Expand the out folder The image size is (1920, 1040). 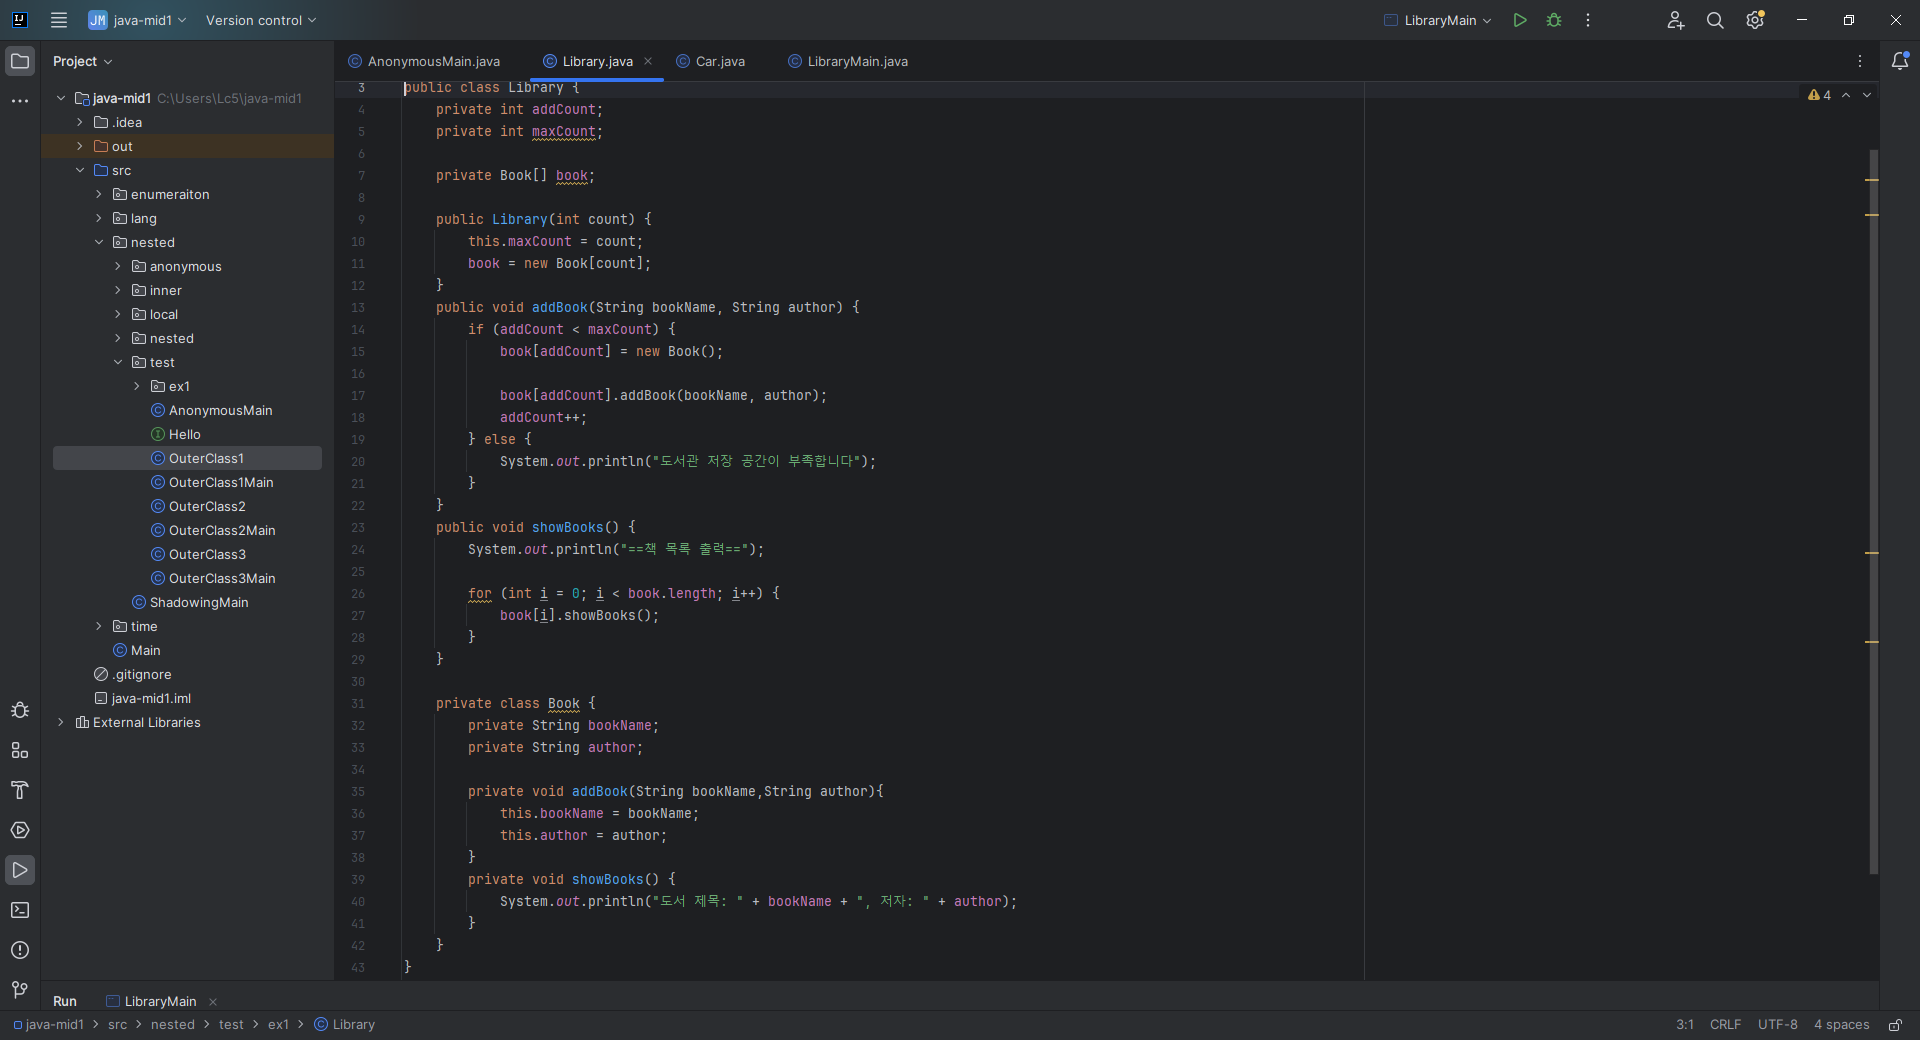tap(80, 146)
